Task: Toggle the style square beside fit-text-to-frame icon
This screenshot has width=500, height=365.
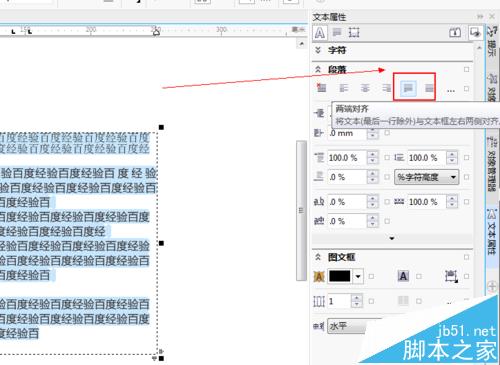Action: 466,276
